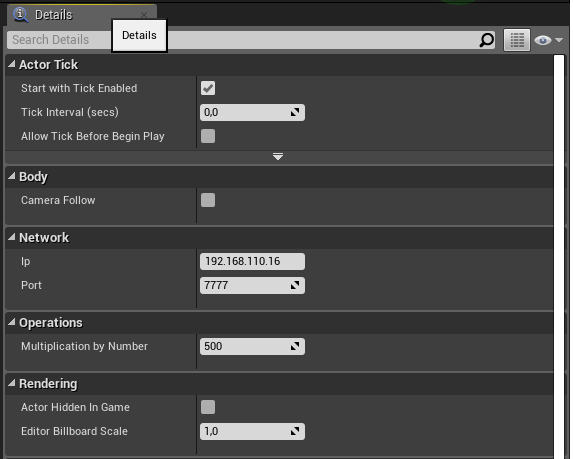Click the Editor Billboard Scale label

click(x=74, y=431)
